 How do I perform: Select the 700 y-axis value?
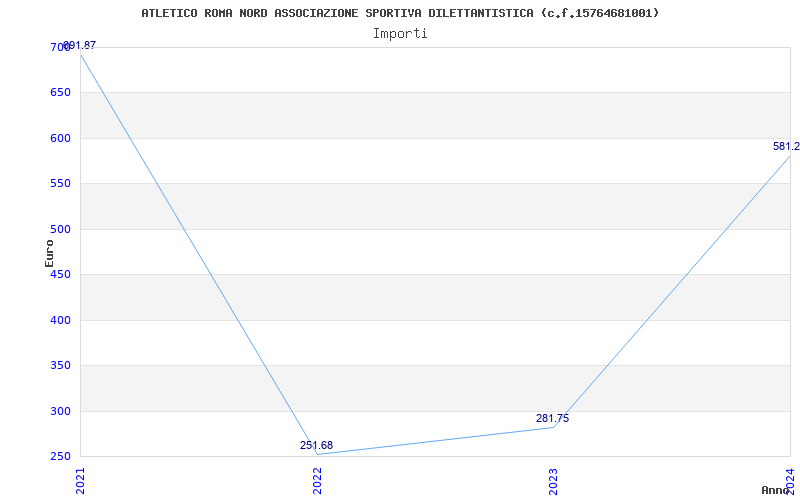[60, 47]
